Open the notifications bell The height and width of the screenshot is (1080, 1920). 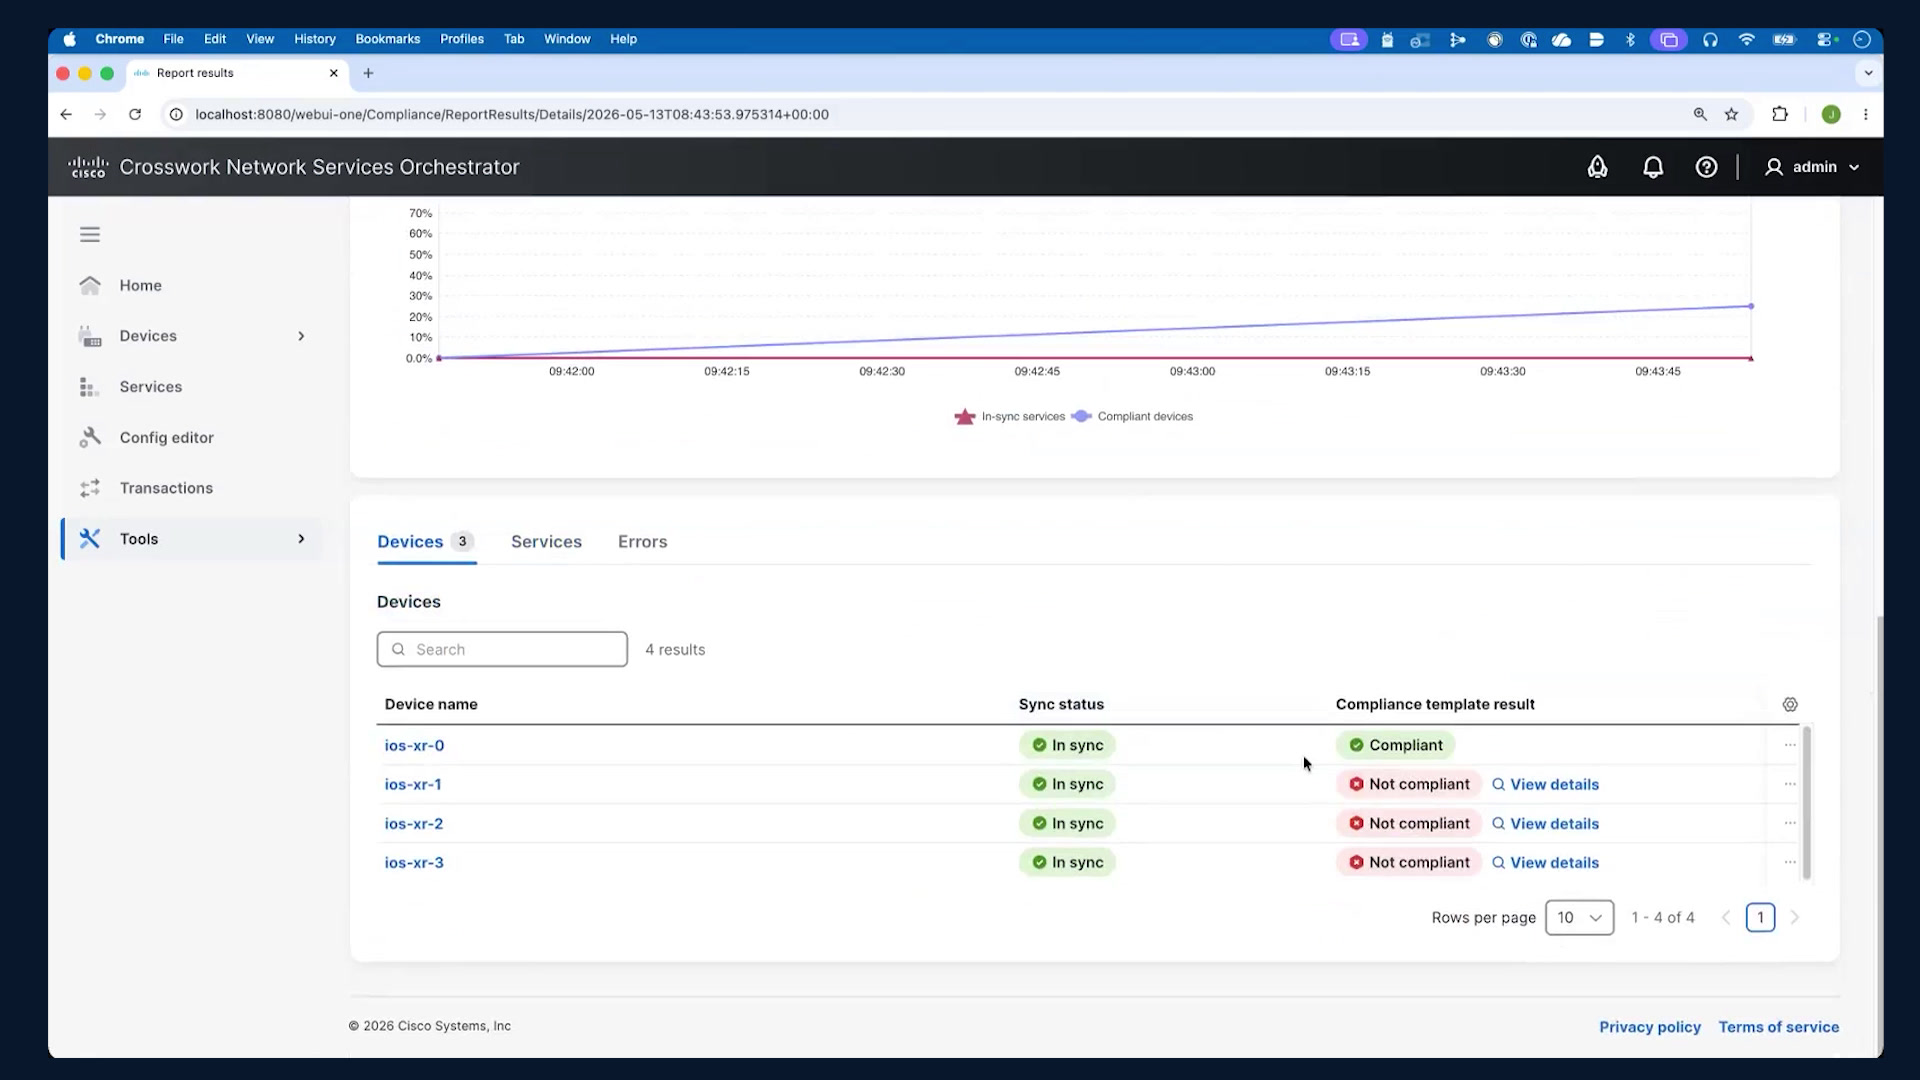pyautogui.click(x=1653, y=167)
